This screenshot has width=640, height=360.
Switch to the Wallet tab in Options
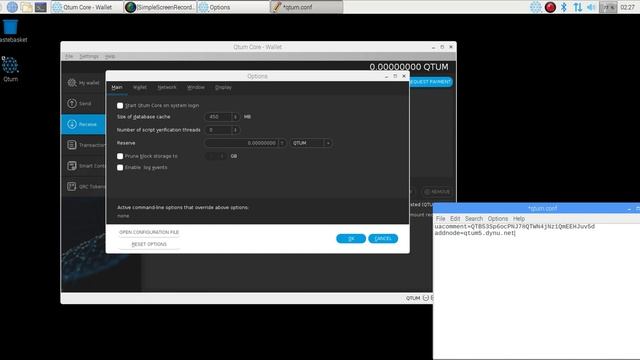point(140,87)
